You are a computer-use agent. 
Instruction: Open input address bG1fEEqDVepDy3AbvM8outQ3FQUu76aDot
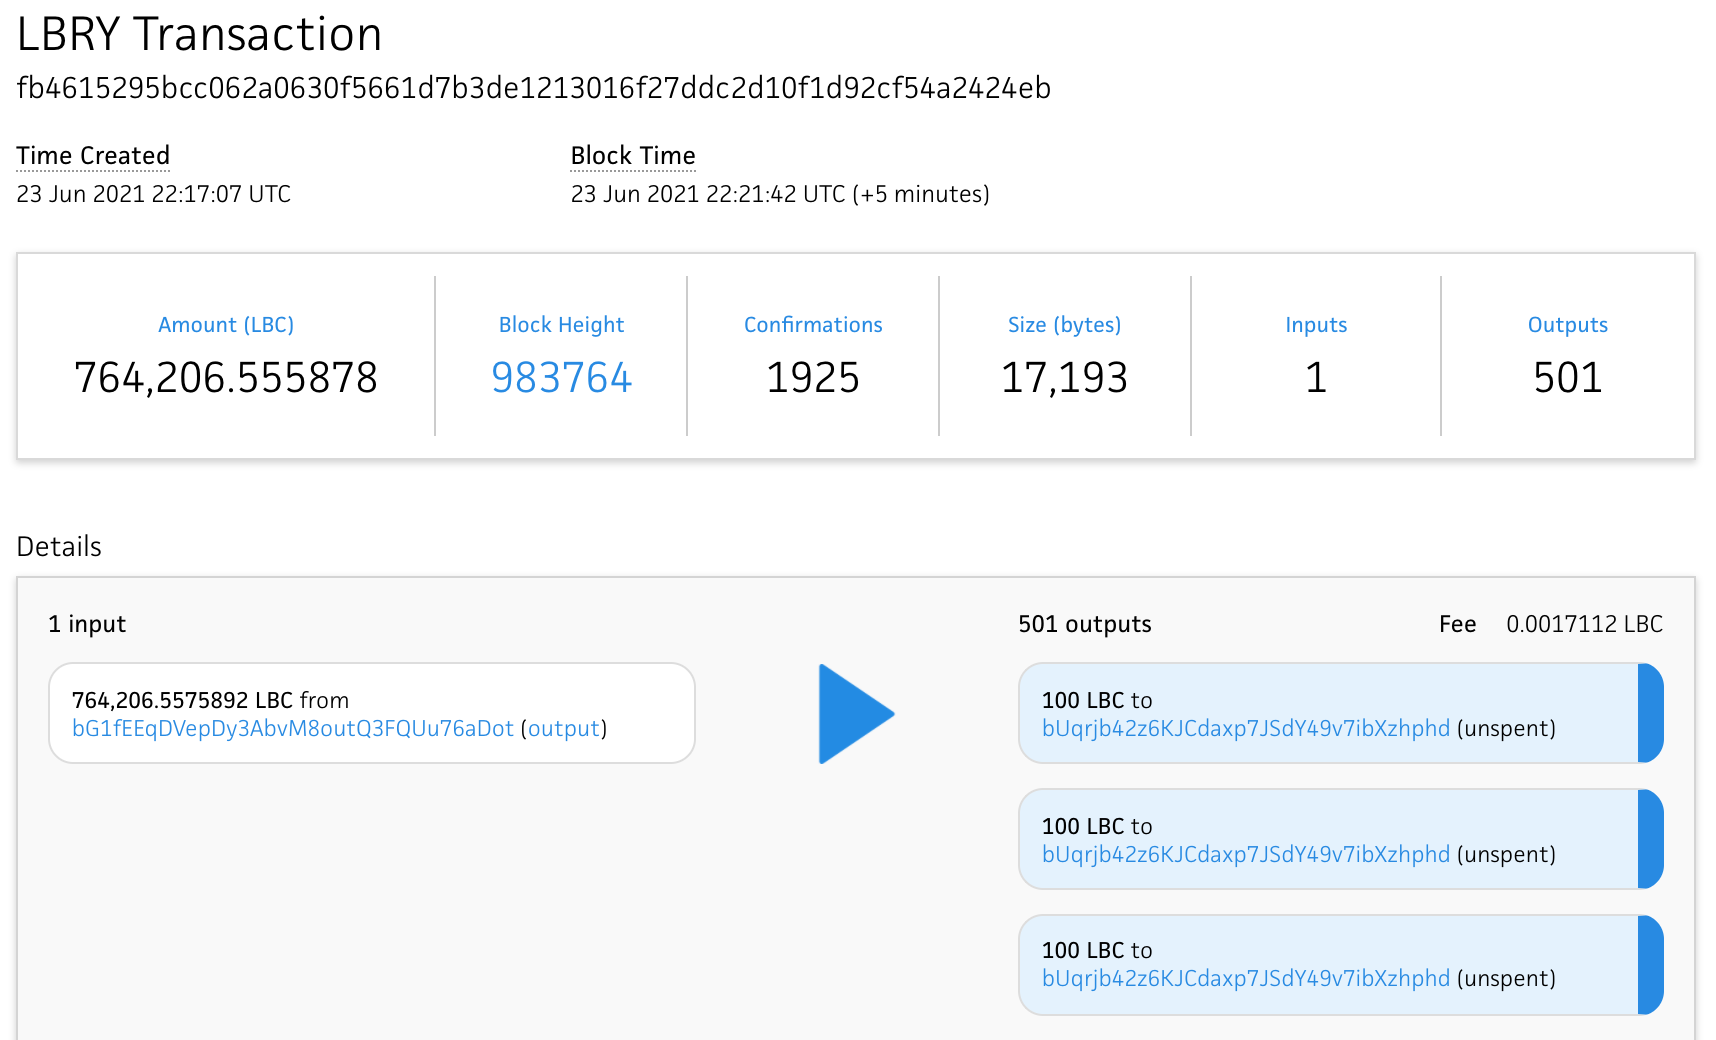tap(293, 728)
